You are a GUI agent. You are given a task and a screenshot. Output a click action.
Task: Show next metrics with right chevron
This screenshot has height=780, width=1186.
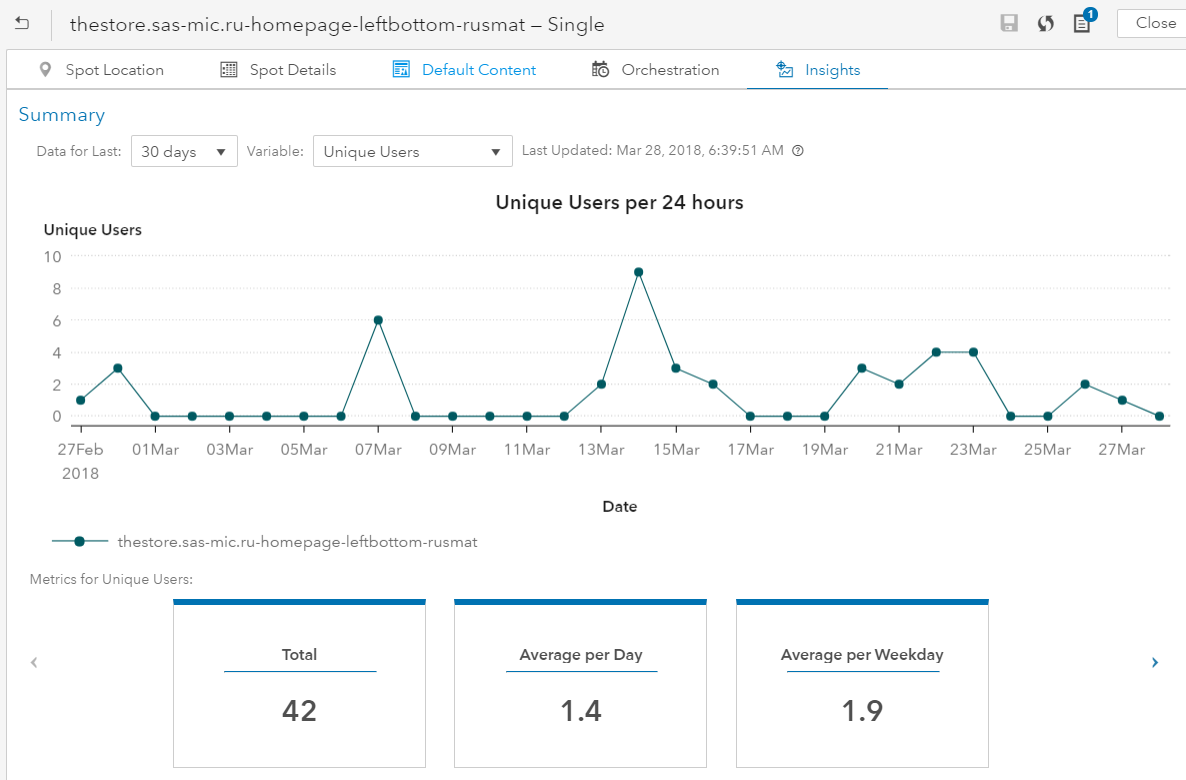1155,662
